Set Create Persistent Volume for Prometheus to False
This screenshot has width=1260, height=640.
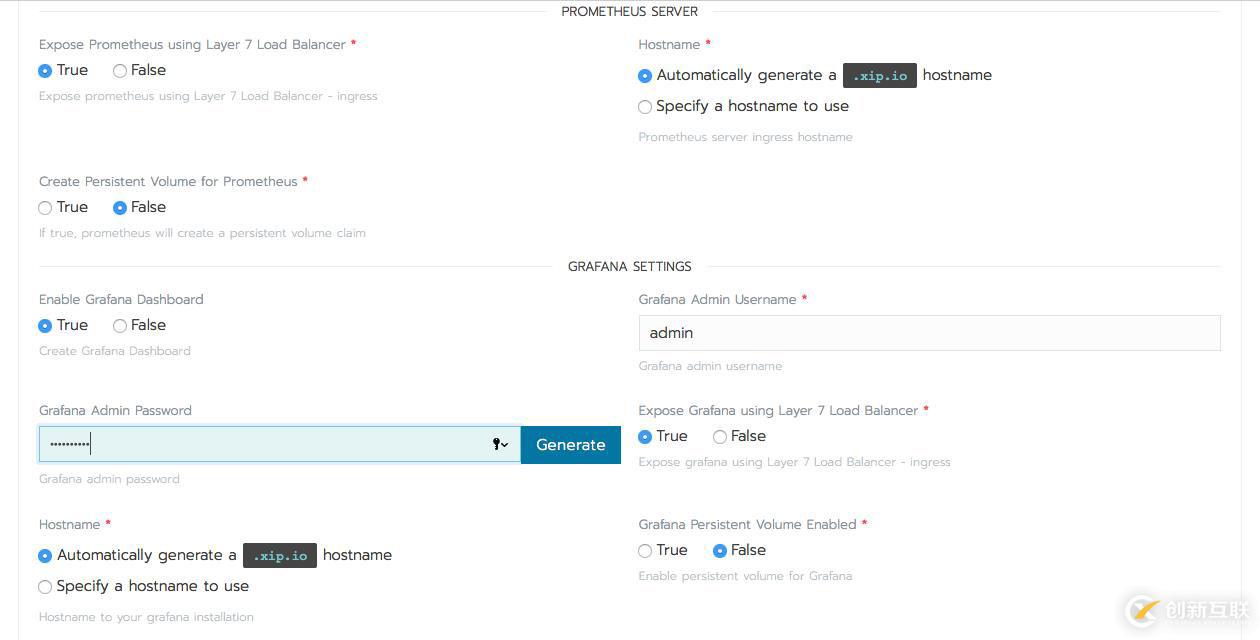(120, 208)
